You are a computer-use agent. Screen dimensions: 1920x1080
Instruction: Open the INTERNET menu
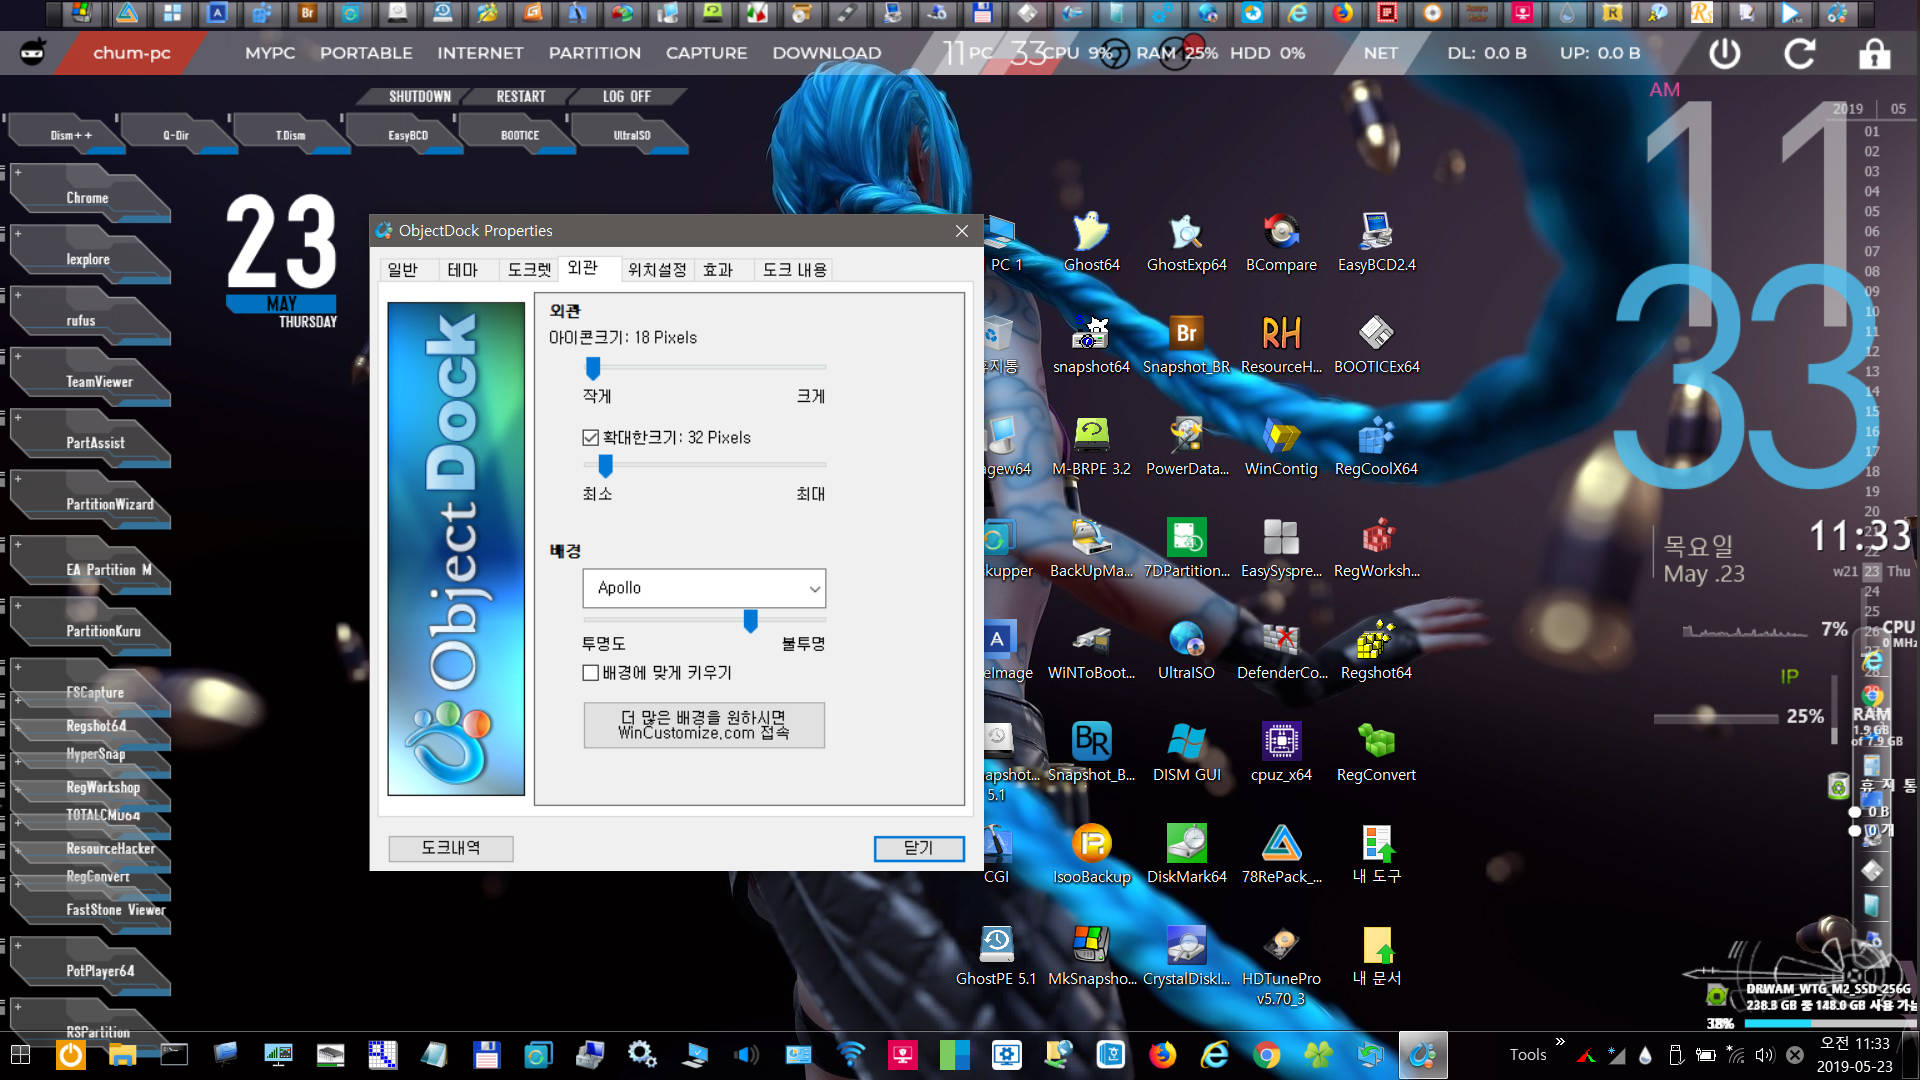pos(480,53)
